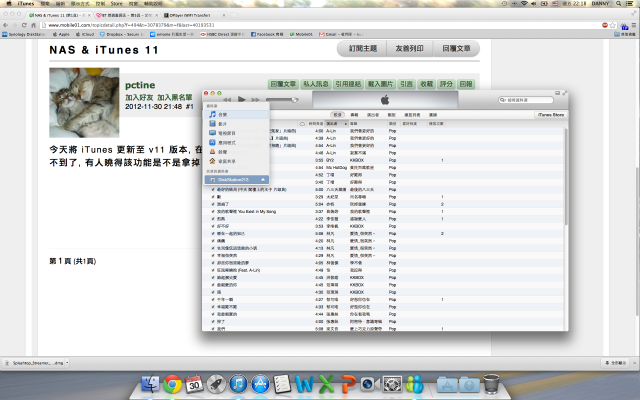Open iTunes search magnifier options
Screen dimensions: 640x400
503,100
